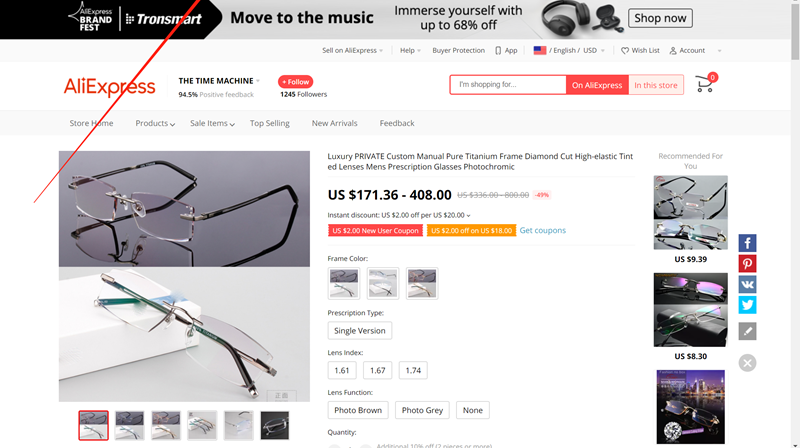
Task: Expand the Sale Items dropdown
Action: pos(212,123)
